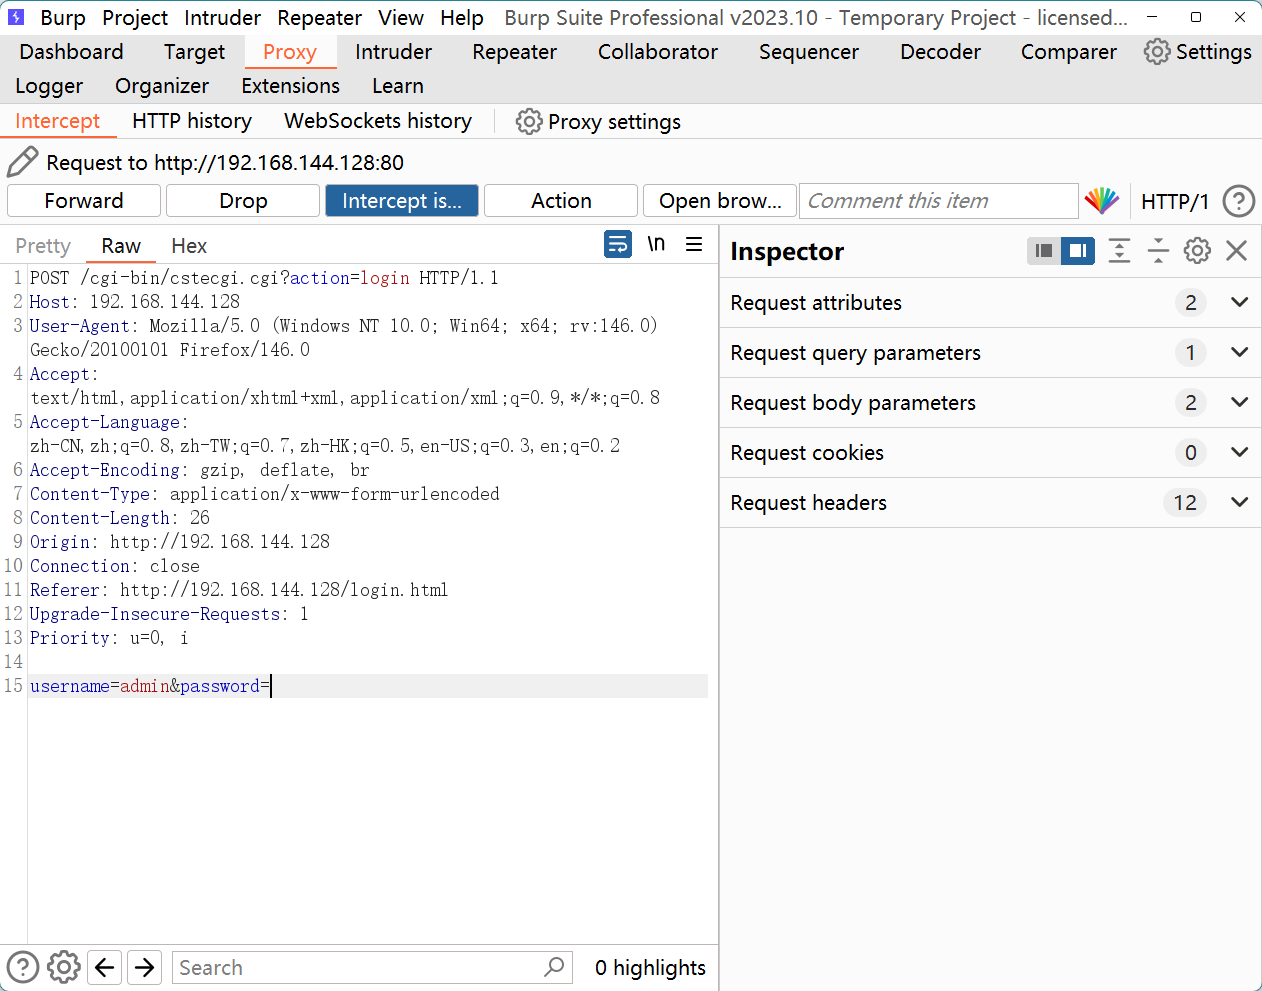
Task: Forward the intercepted request
Action: tap(84, 201)
